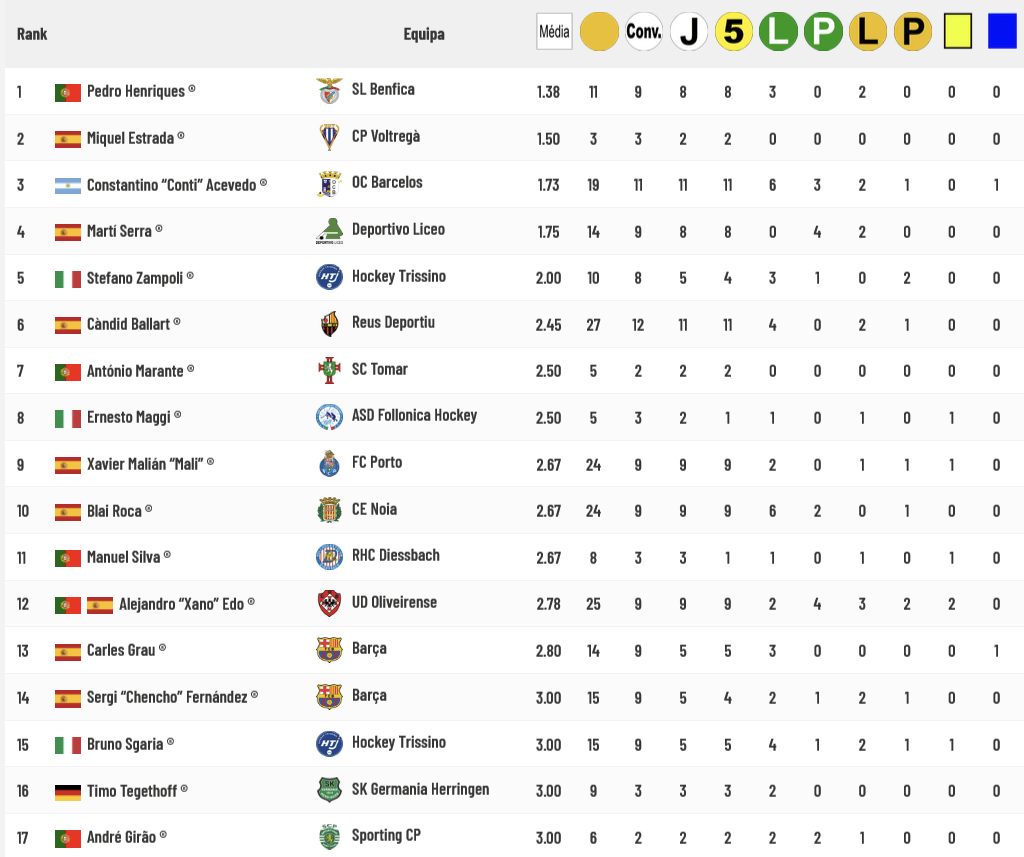Click the green P column icon
The width and height of the screenshot is (1024, 857).
[823, 32]
